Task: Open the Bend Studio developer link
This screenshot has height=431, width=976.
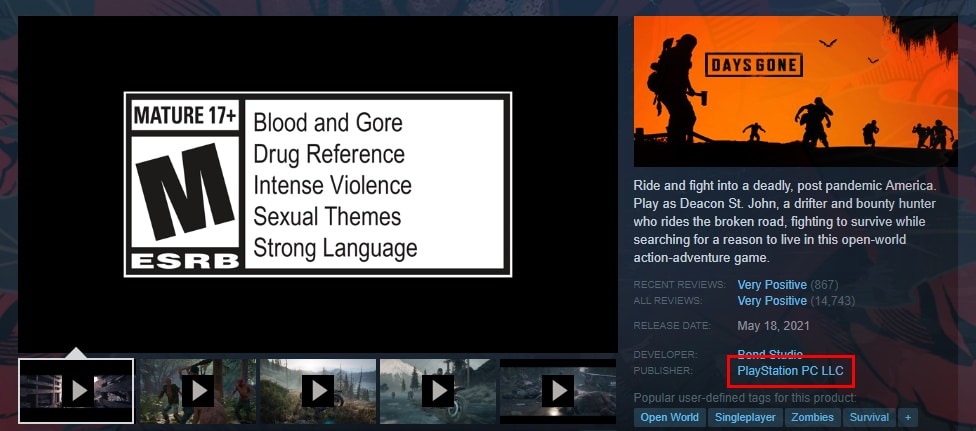Action: [x=770, y=354]
